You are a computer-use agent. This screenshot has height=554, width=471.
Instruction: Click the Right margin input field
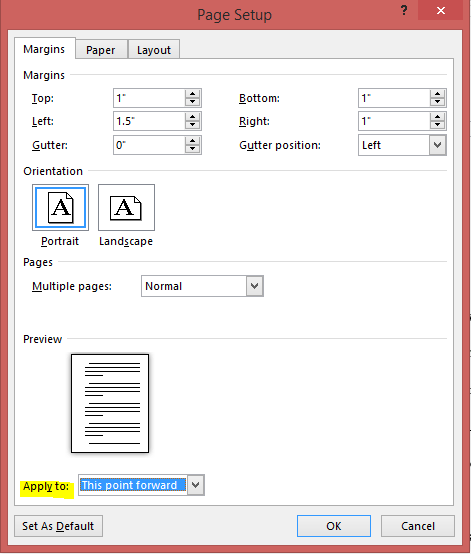click(x=394, y=121)
